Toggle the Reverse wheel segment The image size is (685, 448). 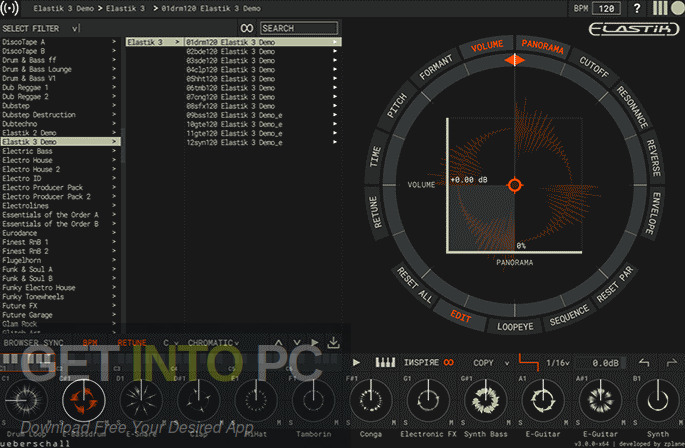(x=653, y=157)
